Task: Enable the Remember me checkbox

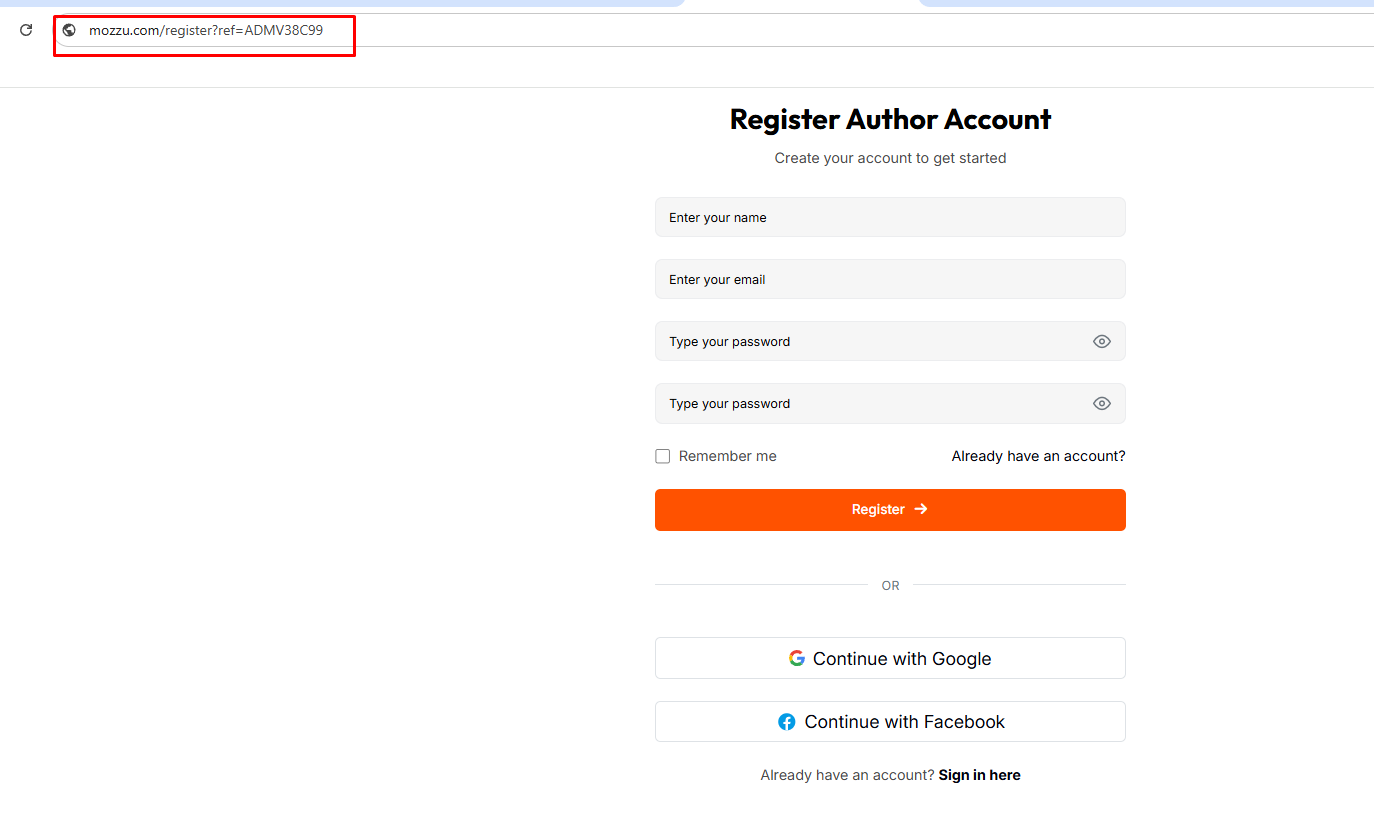Action: click(662, 455)
